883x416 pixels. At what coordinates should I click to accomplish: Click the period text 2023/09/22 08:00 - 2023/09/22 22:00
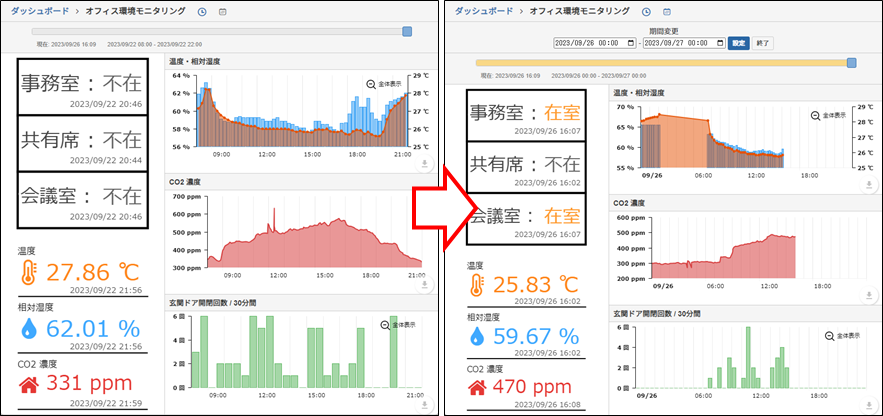pos(154,44)
